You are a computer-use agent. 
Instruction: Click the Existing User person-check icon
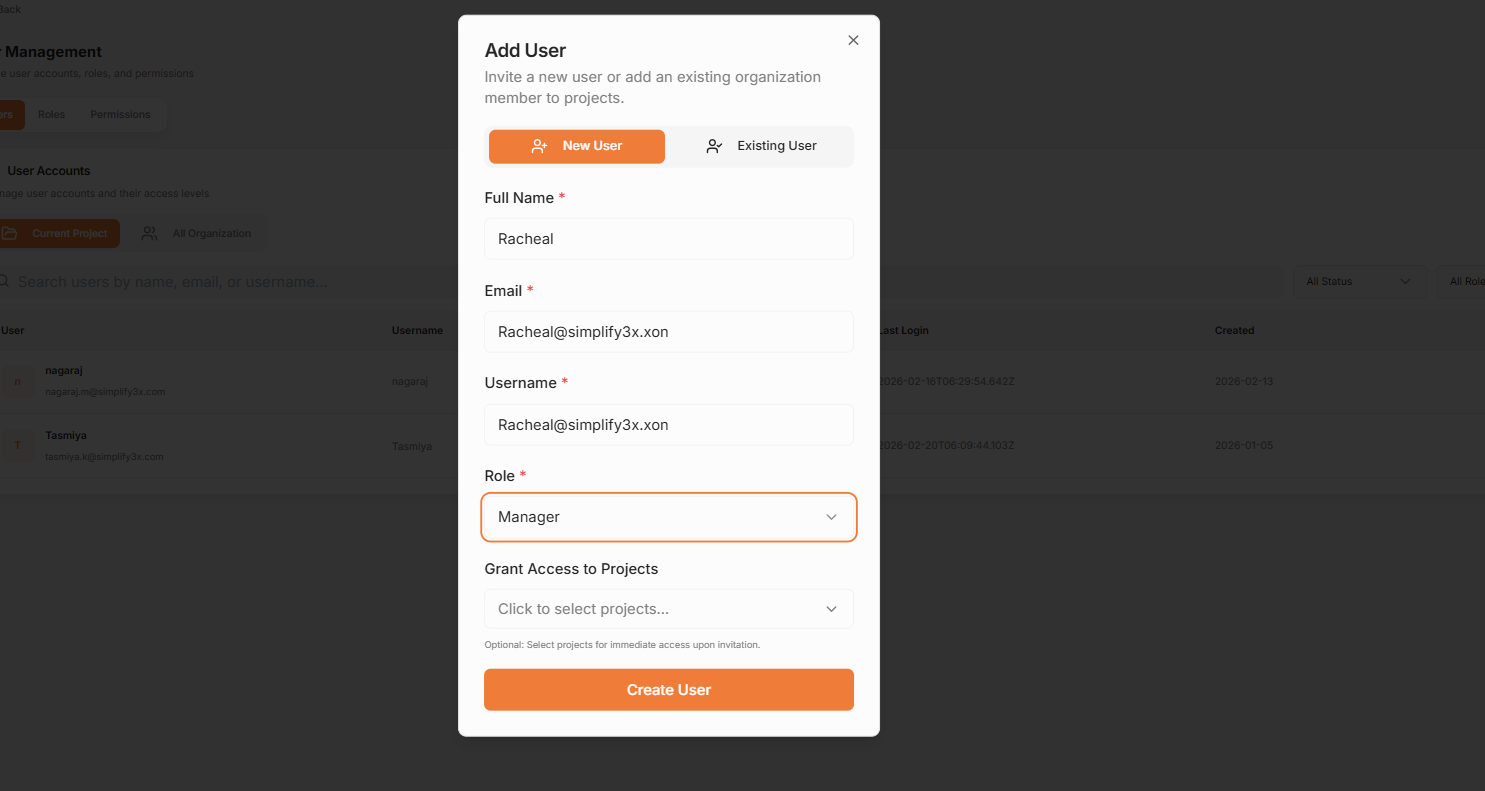pyautogui.click(x=714, y=146)
